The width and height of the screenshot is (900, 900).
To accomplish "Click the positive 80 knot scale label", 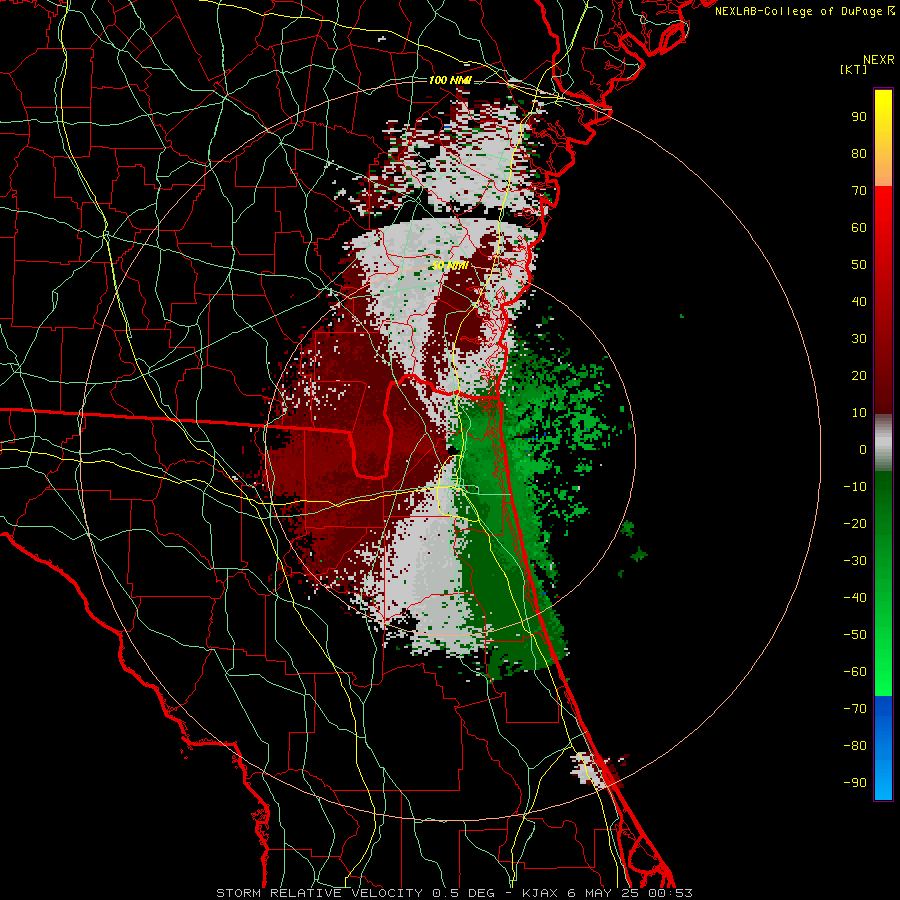I will (x=859, y=153).
